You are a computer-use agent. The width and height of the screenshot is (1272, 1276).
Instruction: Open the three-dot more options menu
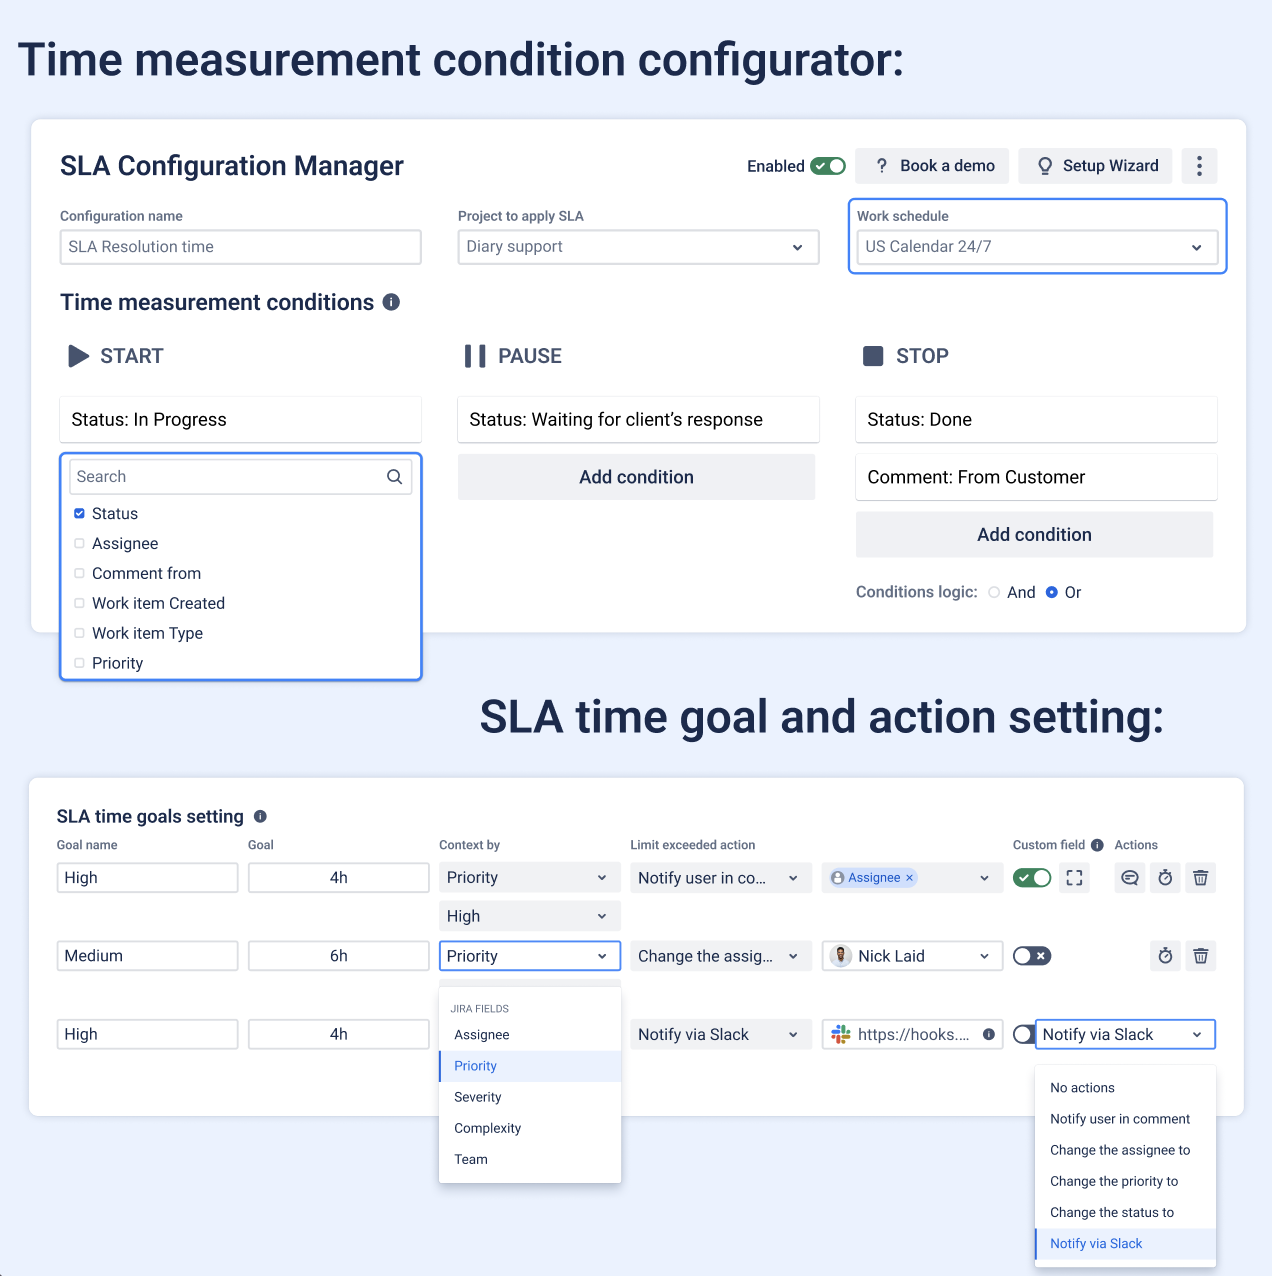pos(1199,166)
